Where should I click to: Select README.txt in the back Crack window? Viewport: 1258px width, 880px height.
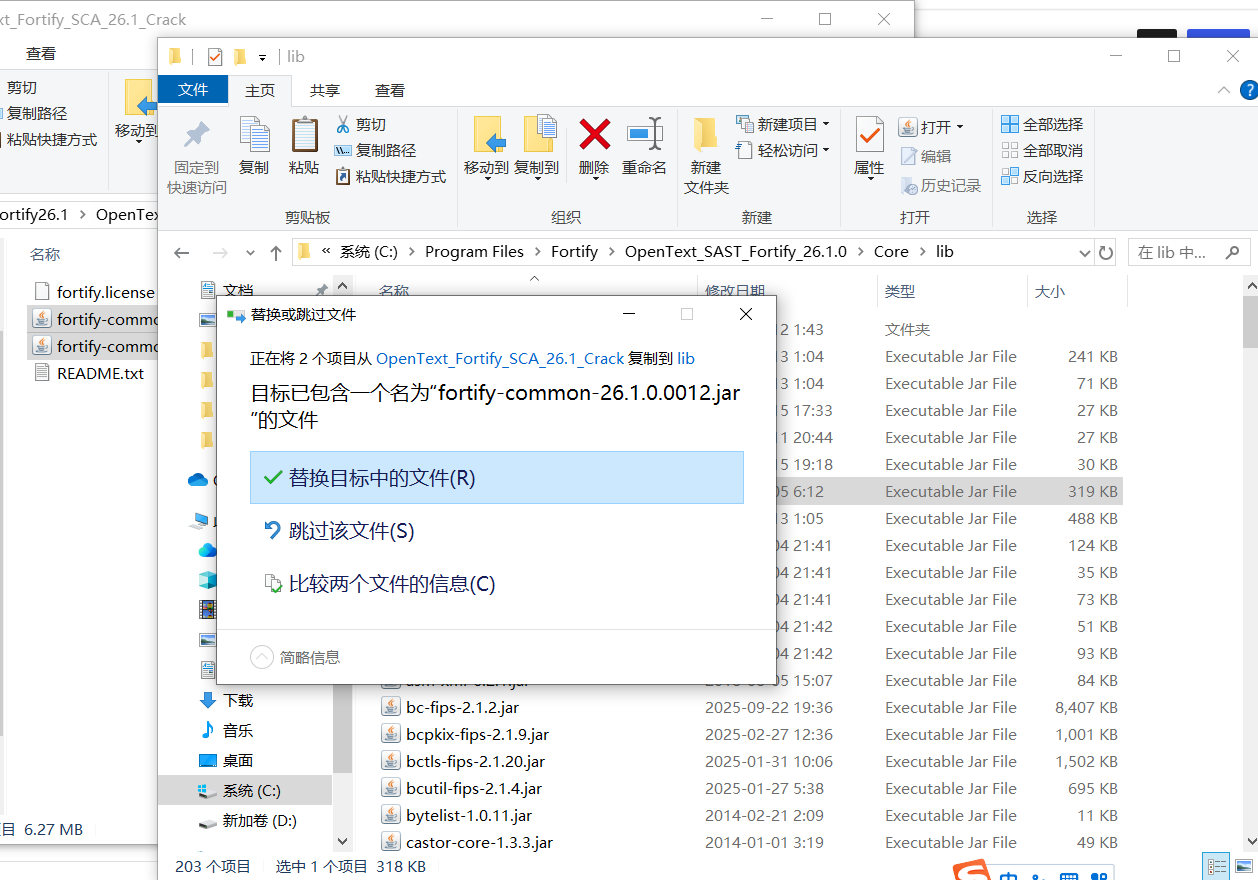(100, 373)
